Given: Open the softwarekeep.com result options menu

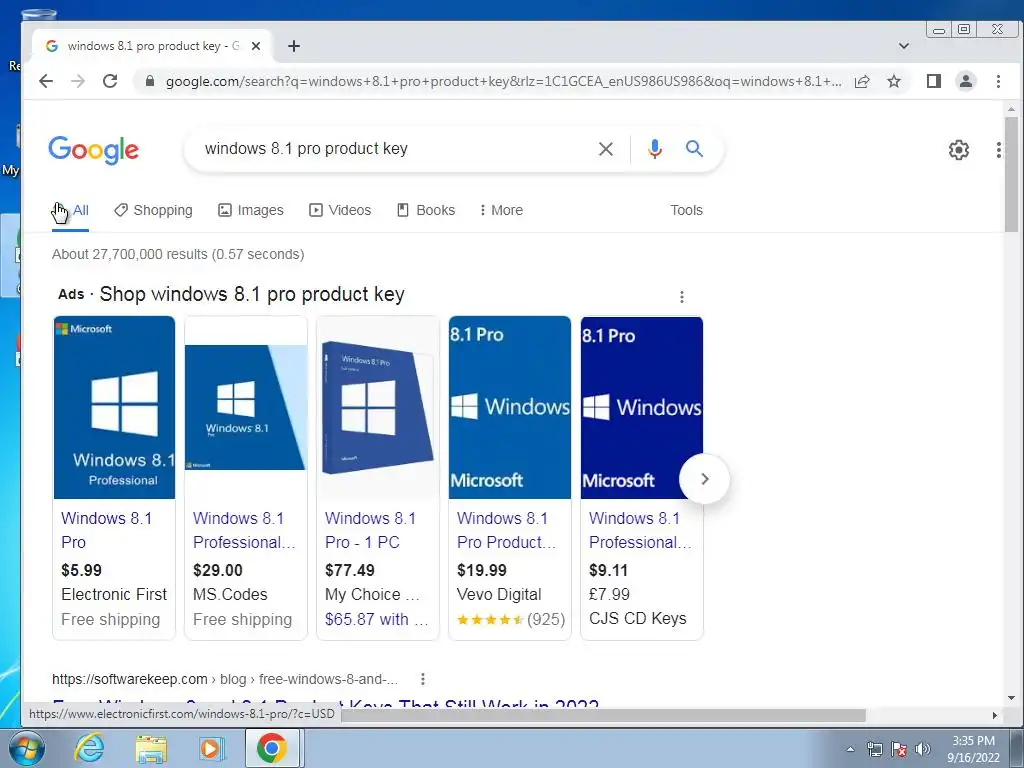Looking at the screenshot, I should tap(423, 679).
